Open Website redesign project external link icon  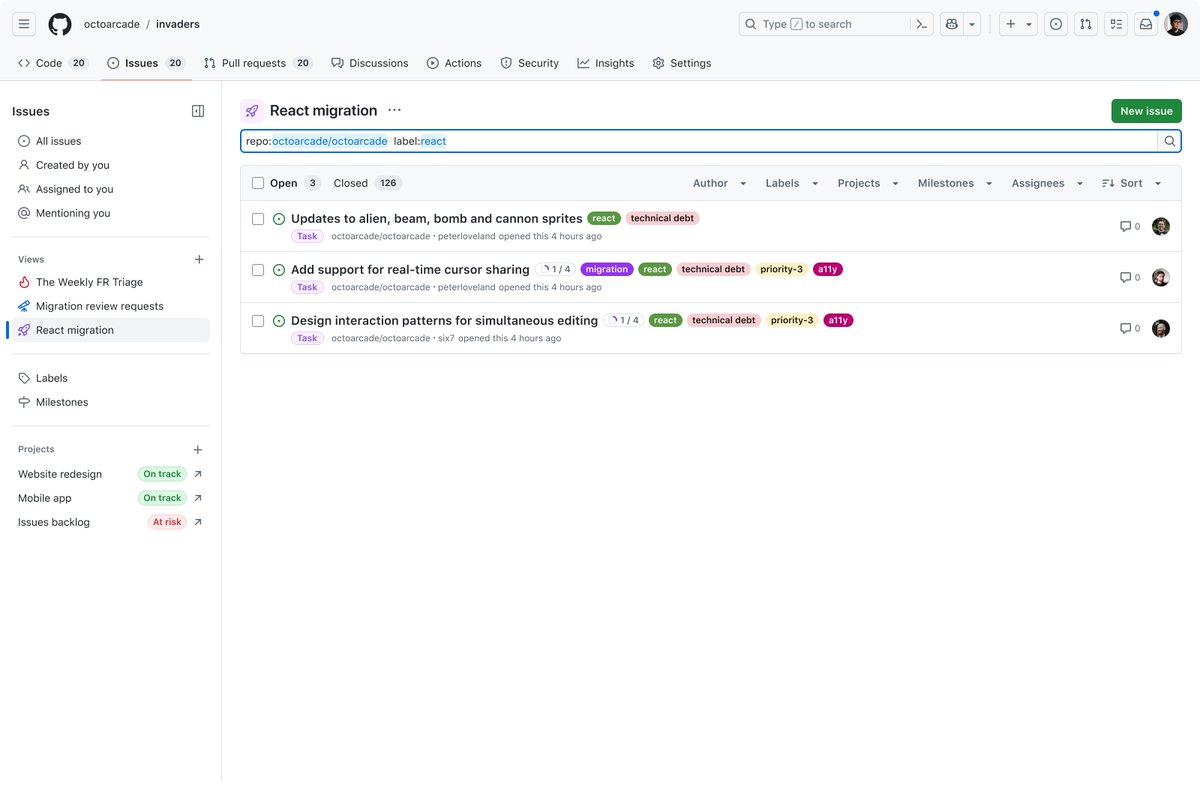click(198, 474)
